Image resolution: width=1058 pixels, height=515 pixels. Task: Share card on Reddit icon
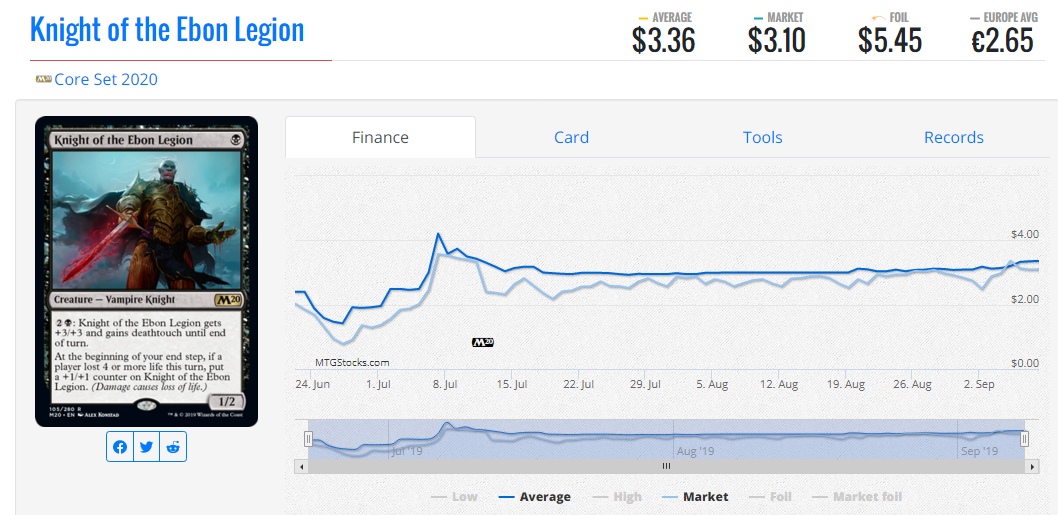[173, 447]
